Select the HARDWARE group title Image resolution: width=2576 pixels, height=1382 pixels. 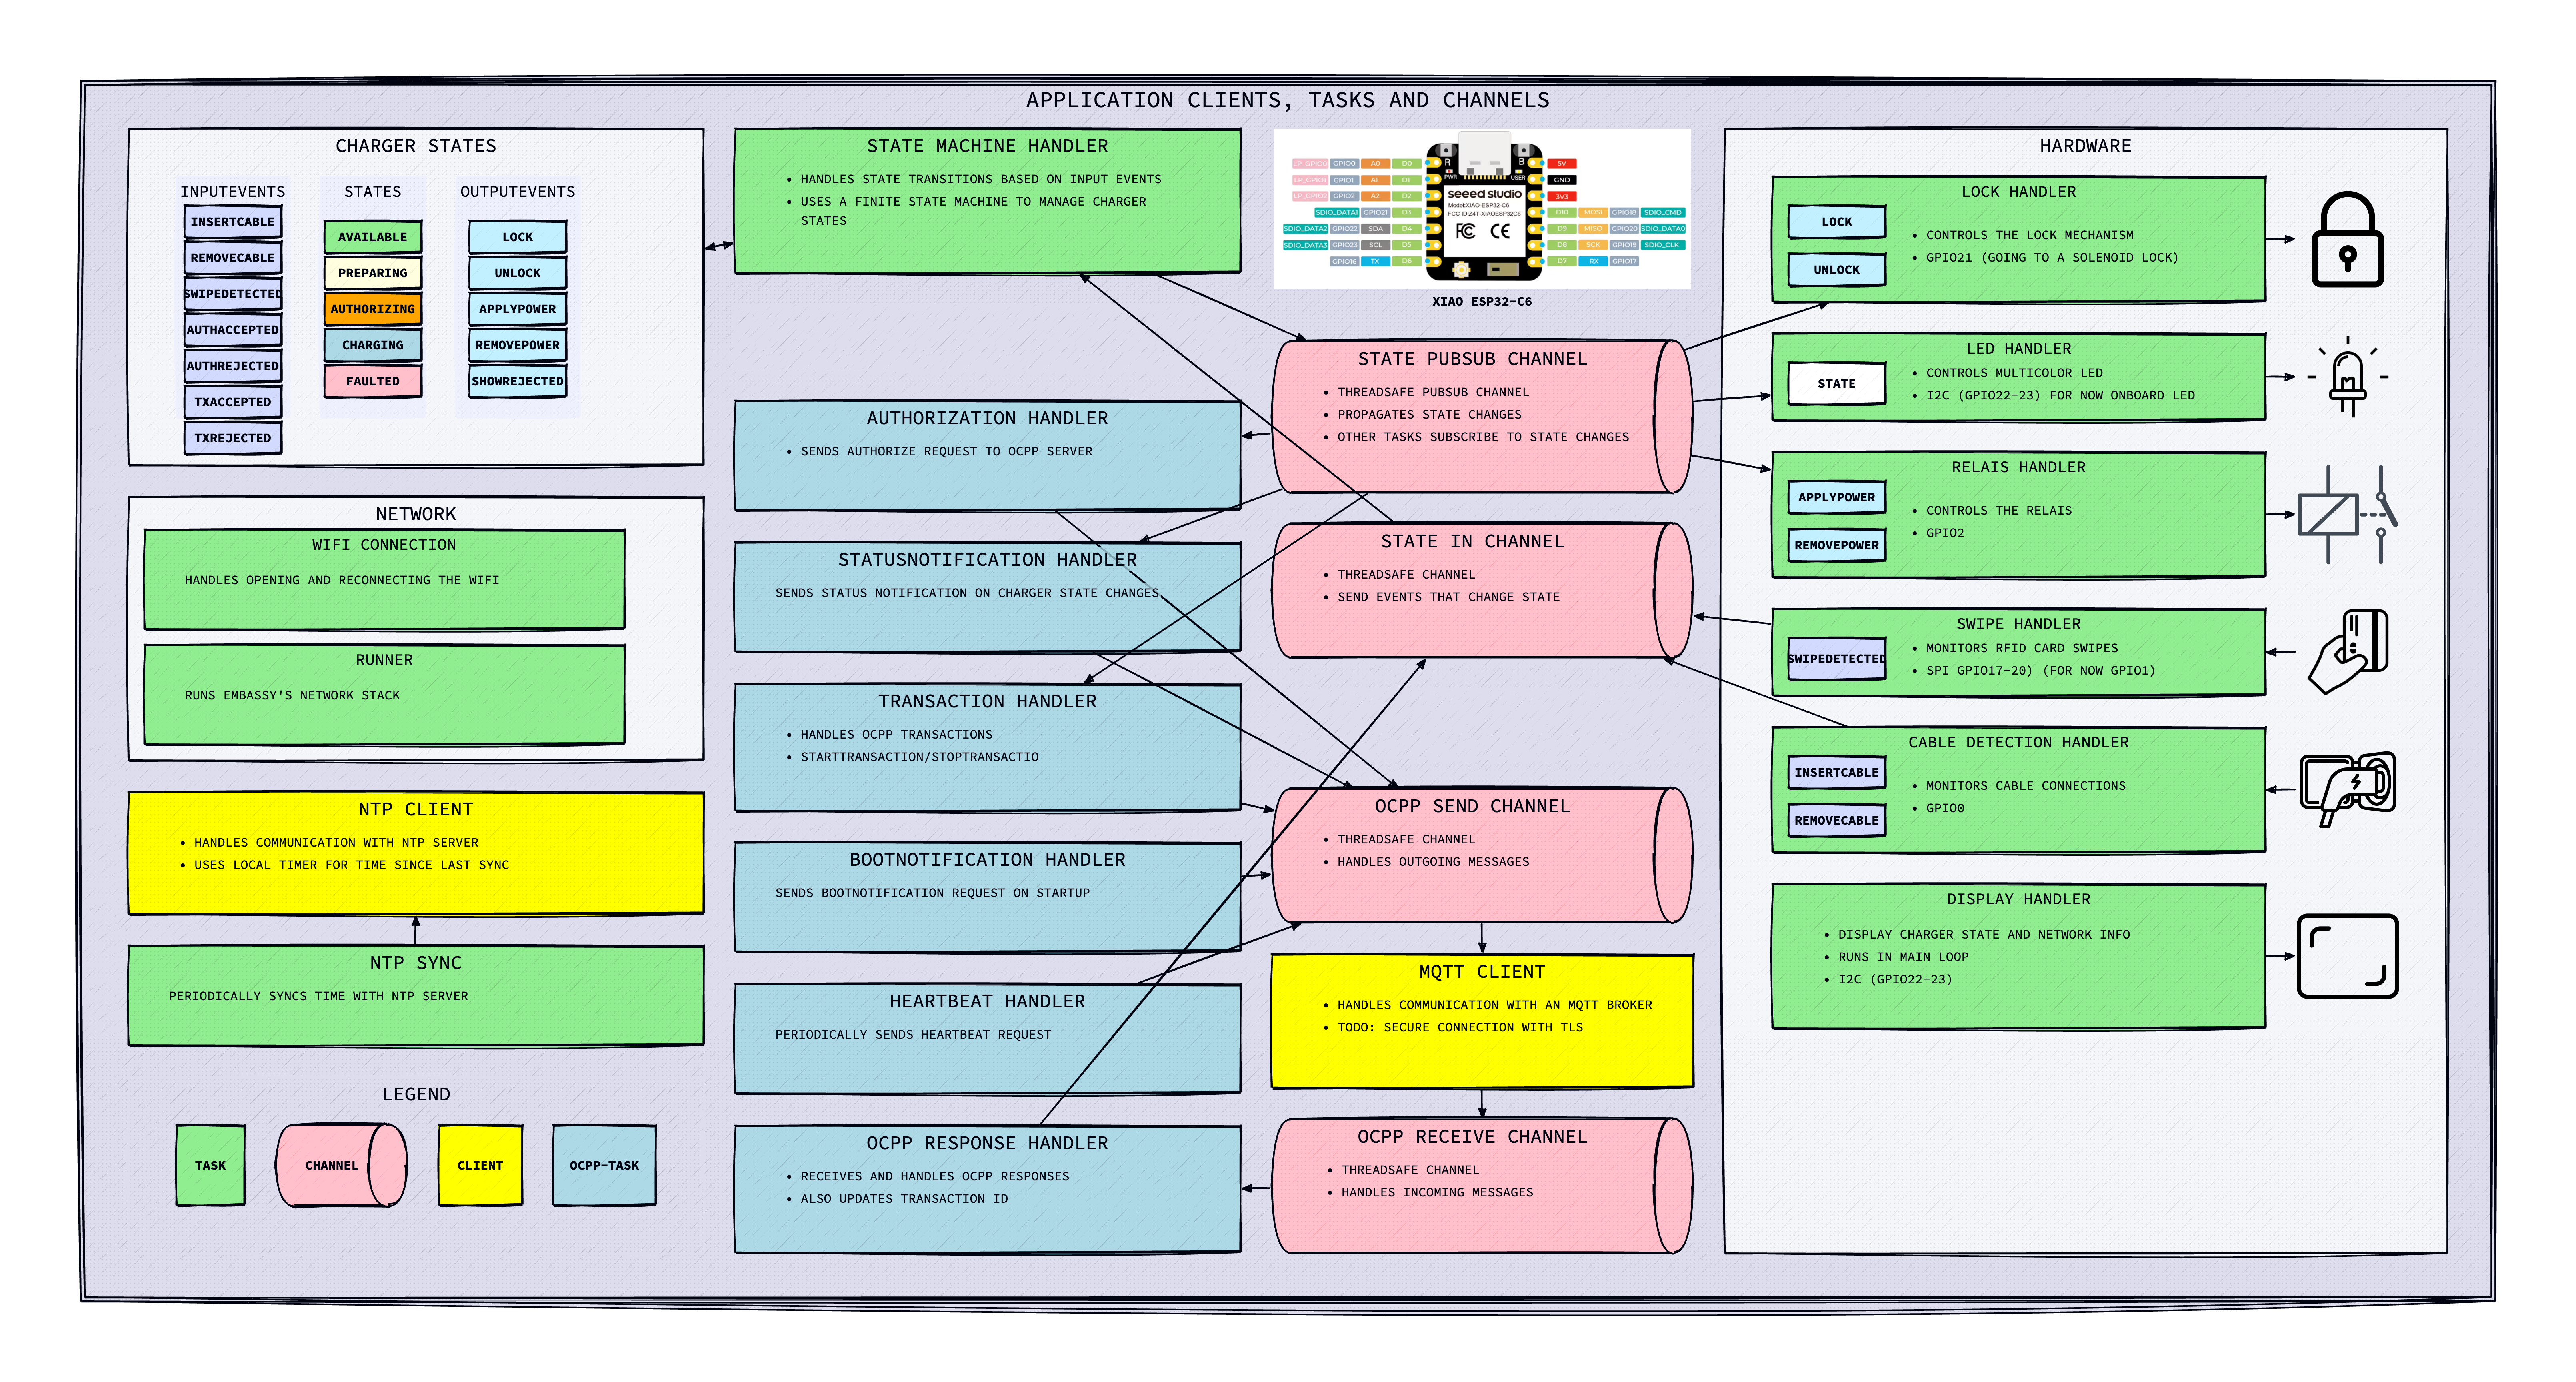coord(2085,146)
